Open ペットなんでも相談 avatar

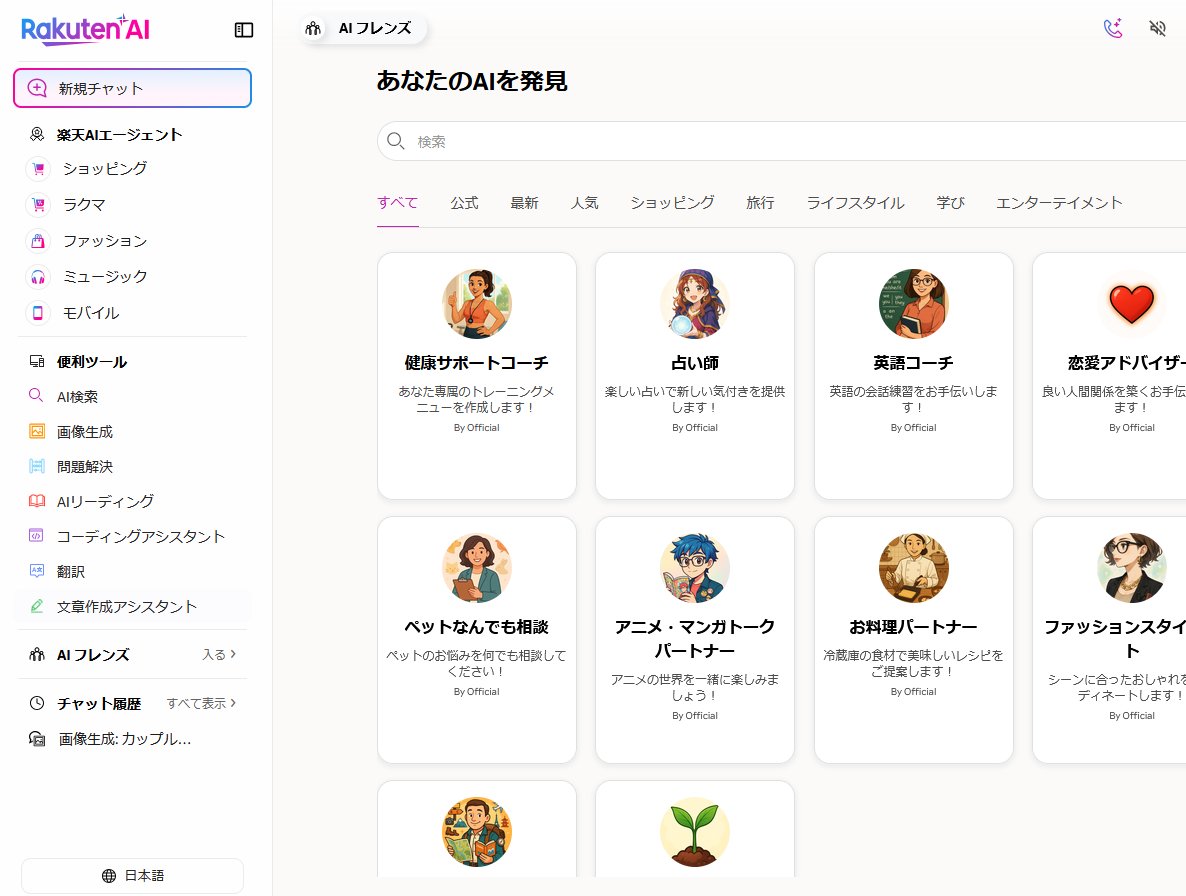click(x=477, y=568)
